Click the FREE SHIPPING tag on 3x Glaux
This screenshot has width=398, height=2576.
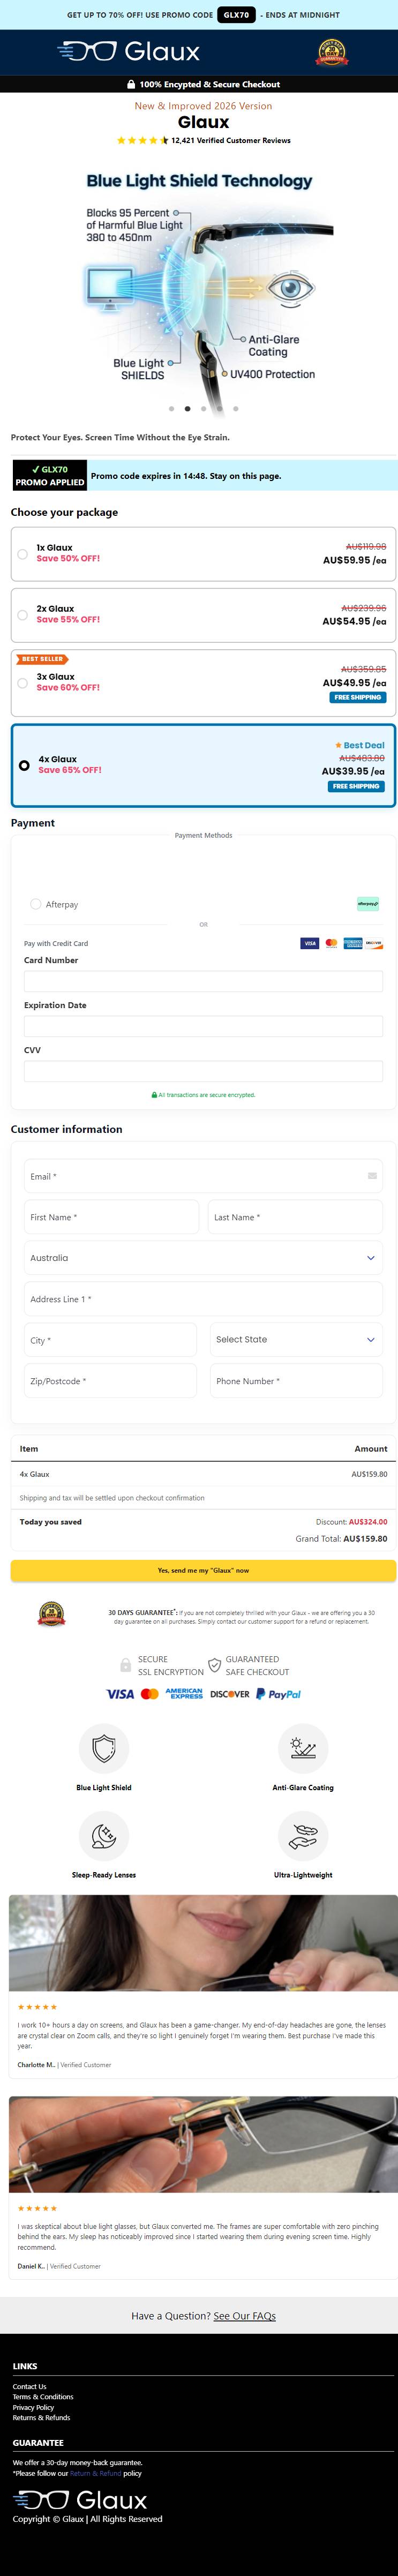(358, 697)
